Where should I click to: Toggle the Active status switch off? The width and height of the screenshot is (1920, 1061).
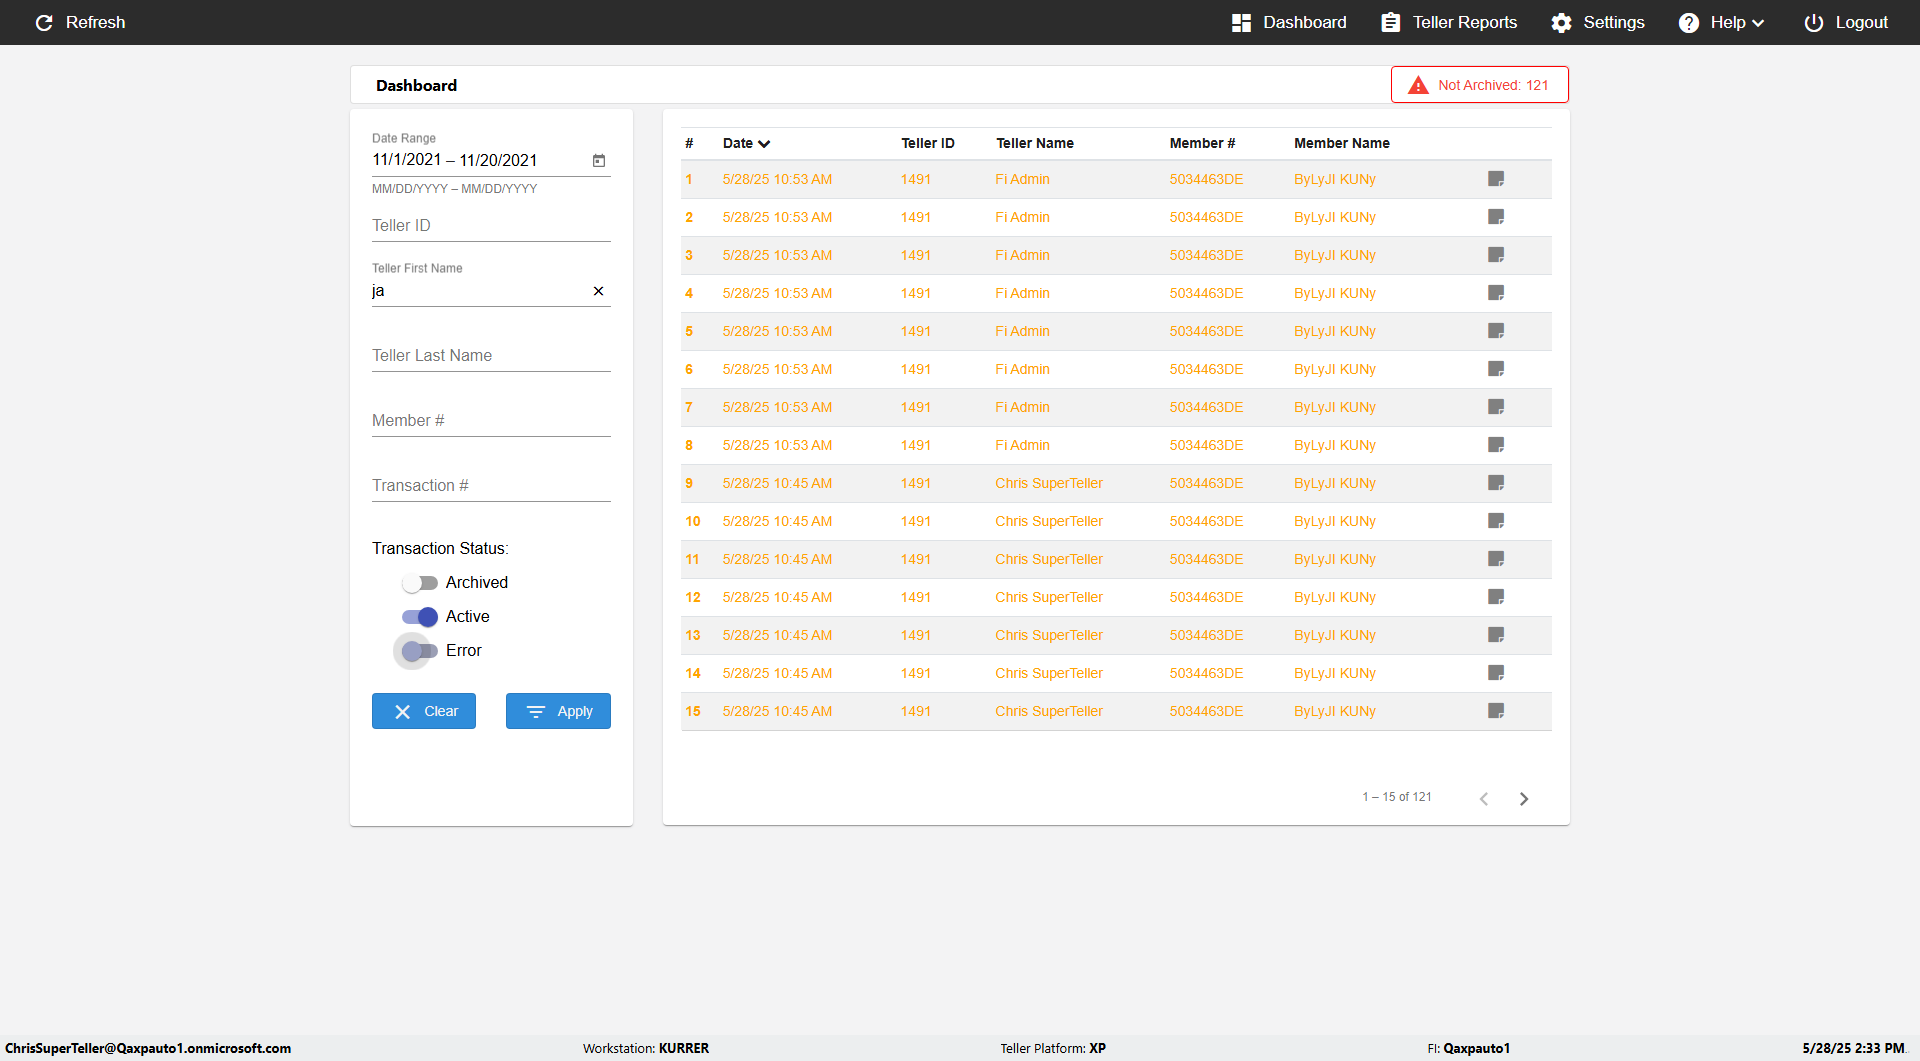[x=420, y=617]
